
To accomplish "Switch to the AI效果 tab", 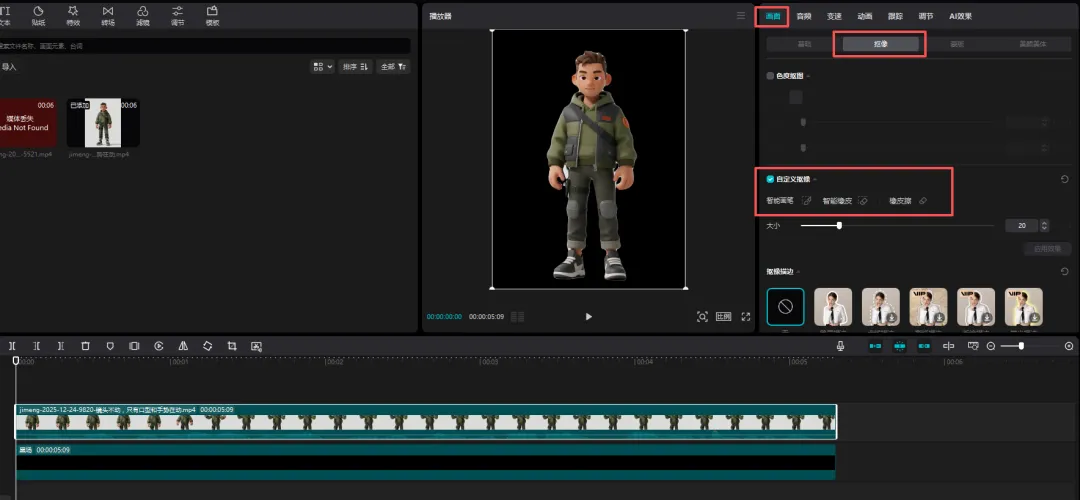I will pyautogui.click(x=960, y=16).
